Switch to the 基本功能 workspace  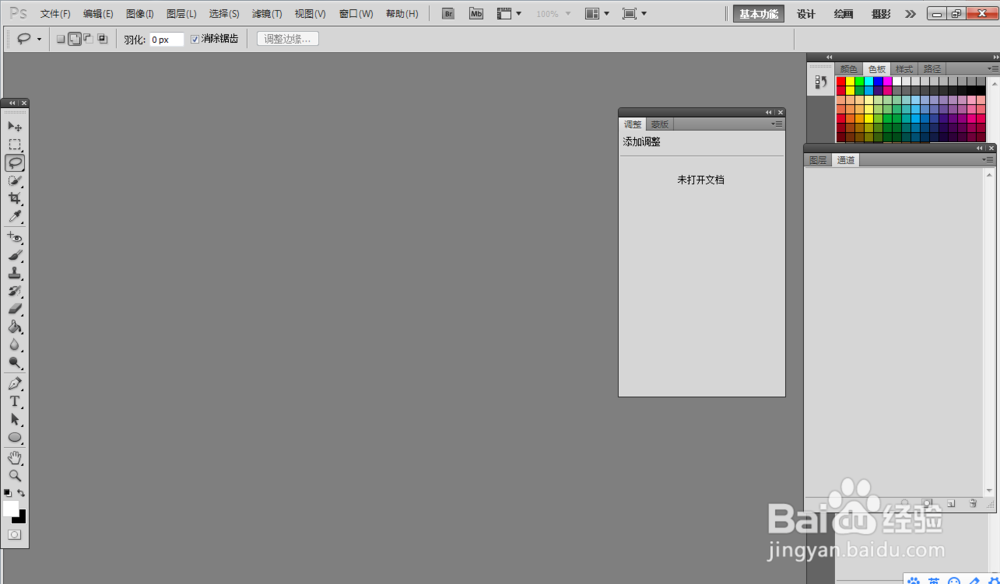(758, 14)
